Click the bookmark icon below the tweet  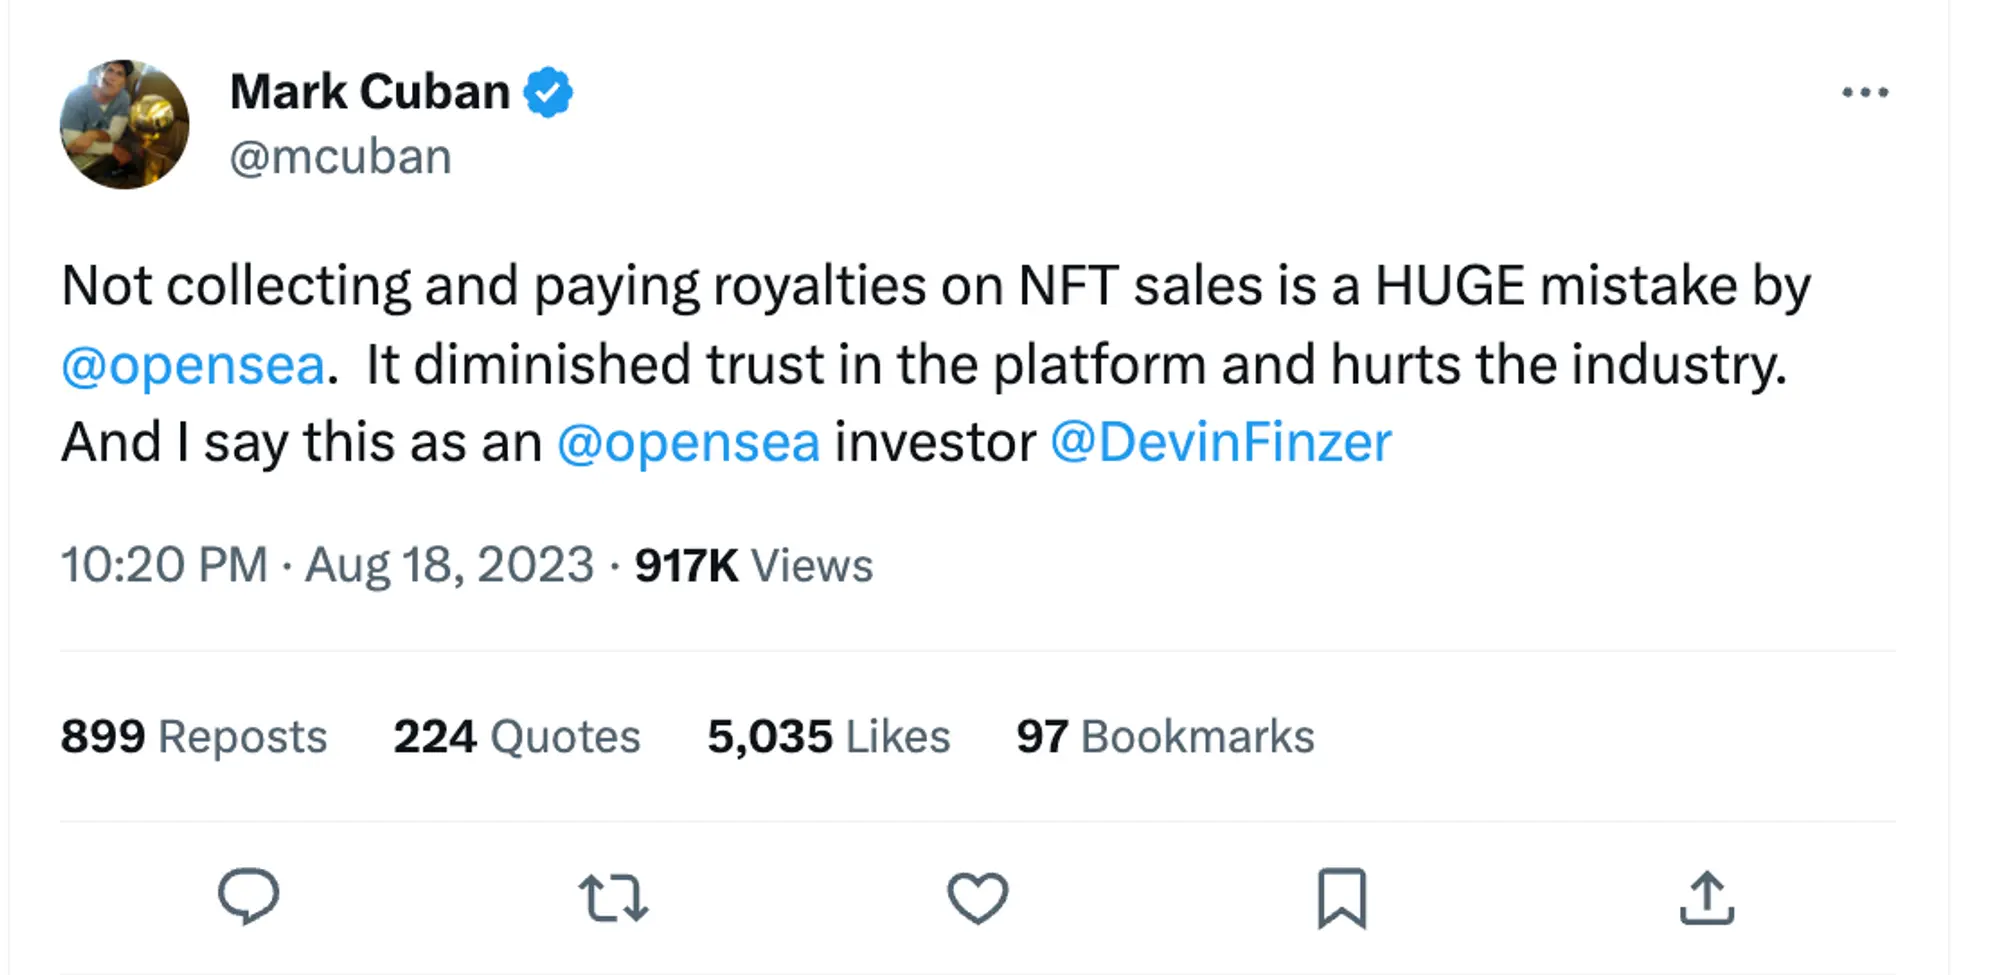[x=1344, y=897]
